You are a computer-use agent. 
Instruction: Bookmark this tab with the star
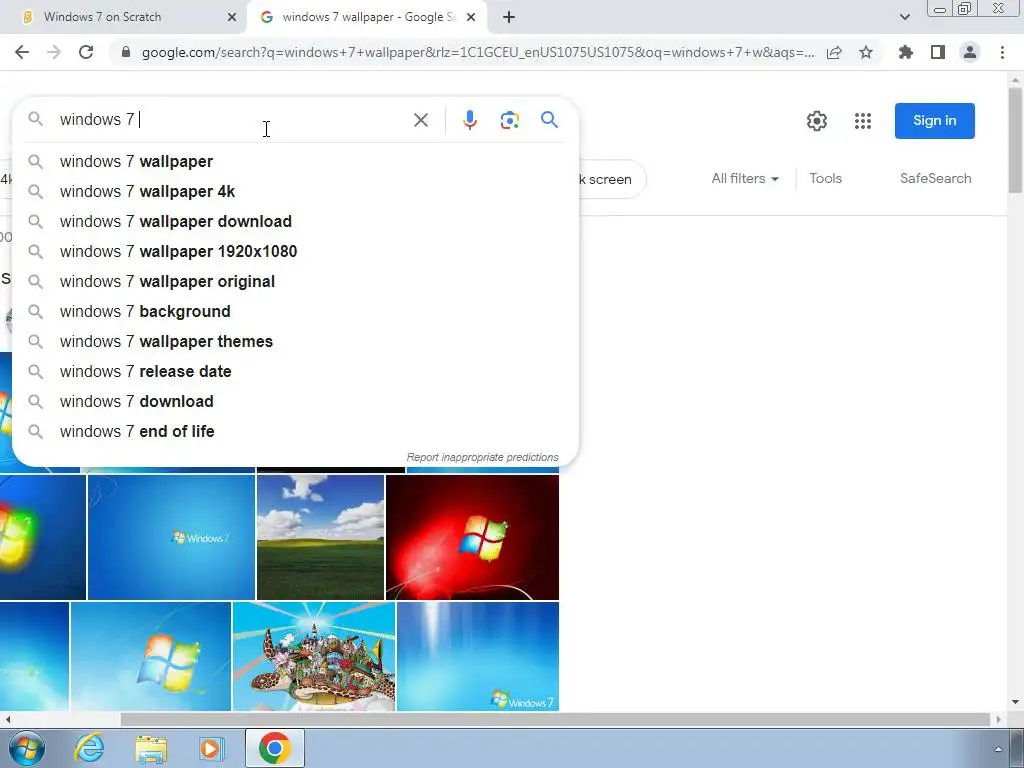tap(866, 52)
